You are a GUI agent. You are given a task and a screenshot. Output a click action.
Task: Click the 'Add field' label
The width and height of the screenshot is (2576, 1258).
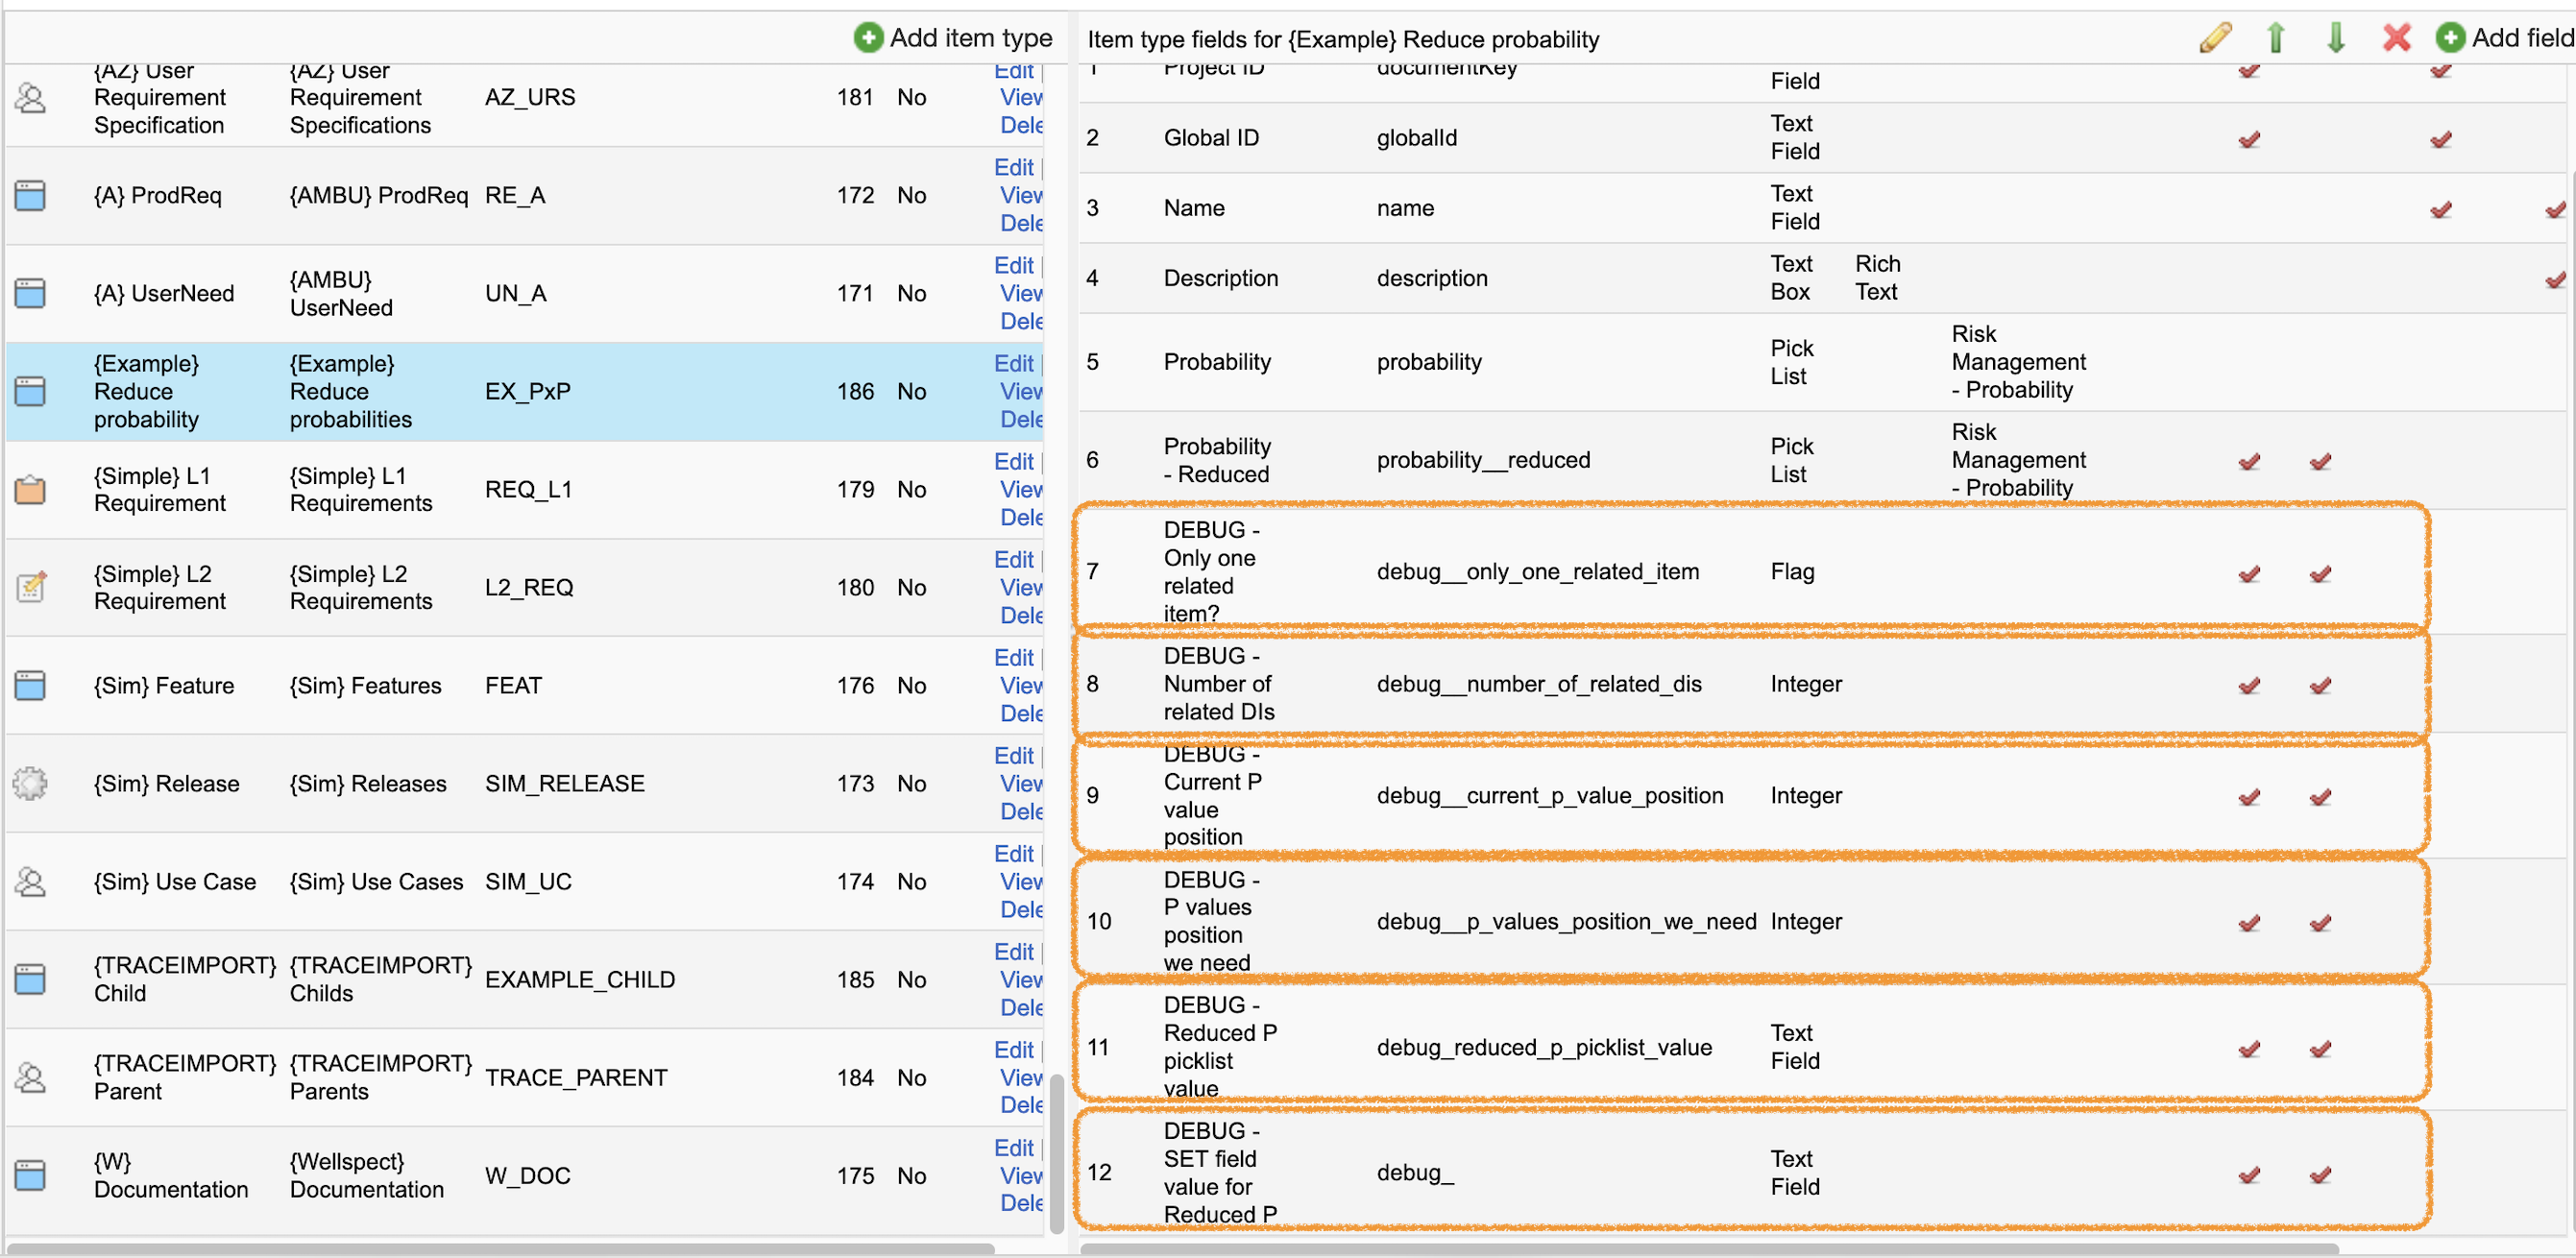click(x=2523, y=38)
